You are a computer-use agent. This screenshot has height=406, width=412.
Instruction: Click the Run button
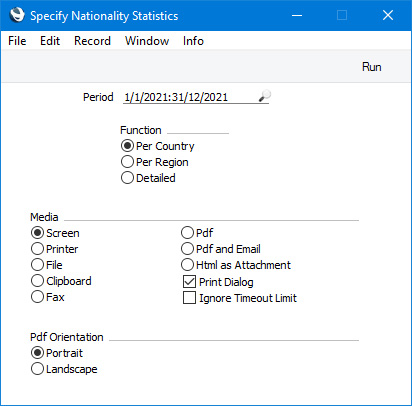pyautogui.click(x=372, y=67)
